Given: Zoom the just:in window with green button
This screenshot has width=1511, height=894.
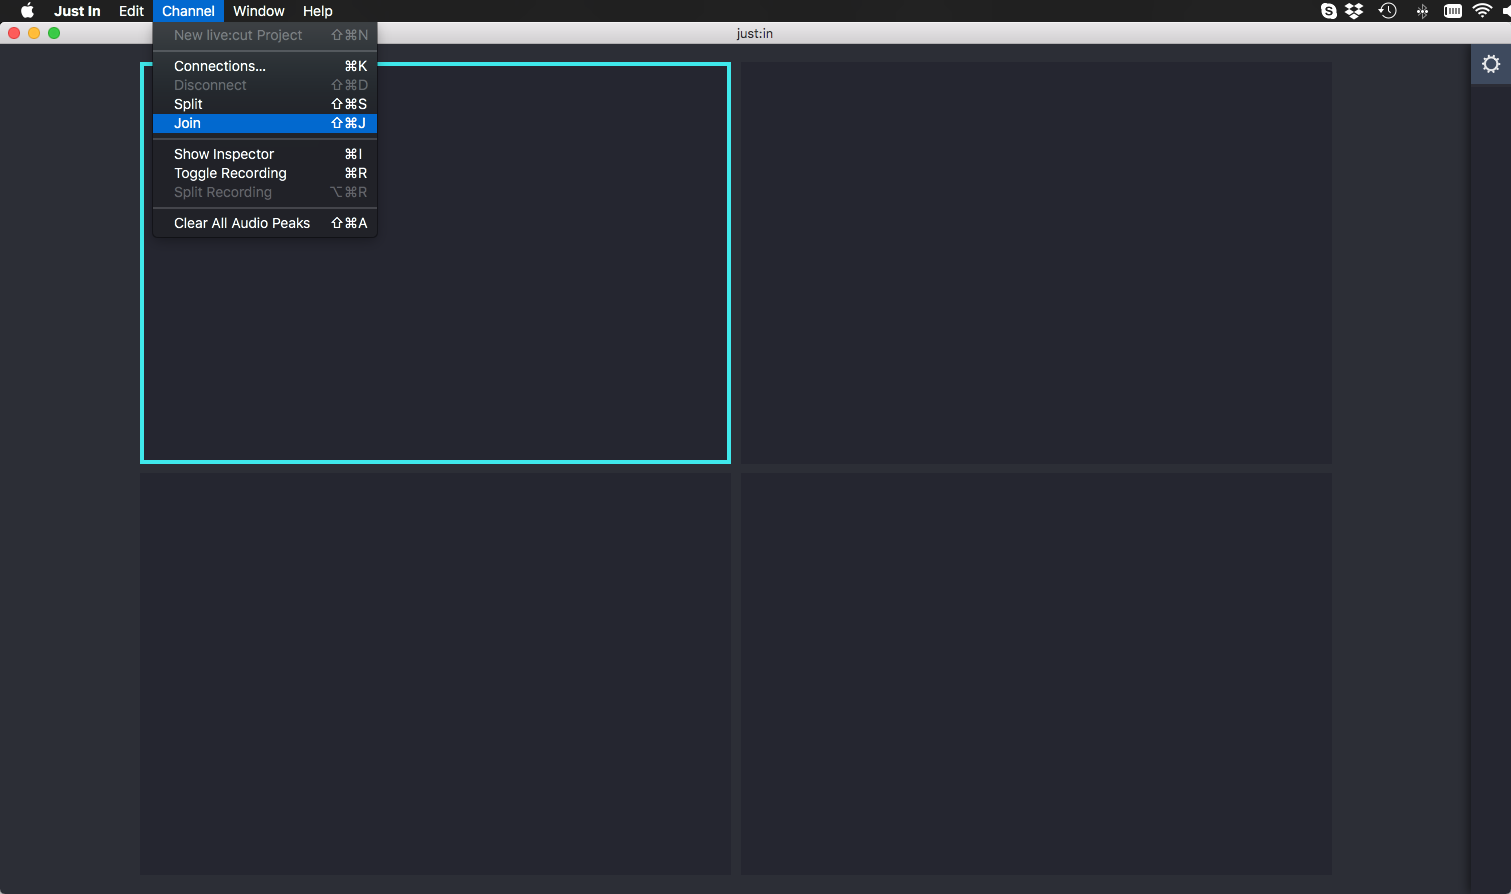Looking at the screenshot, I should [x=54, y=33].
